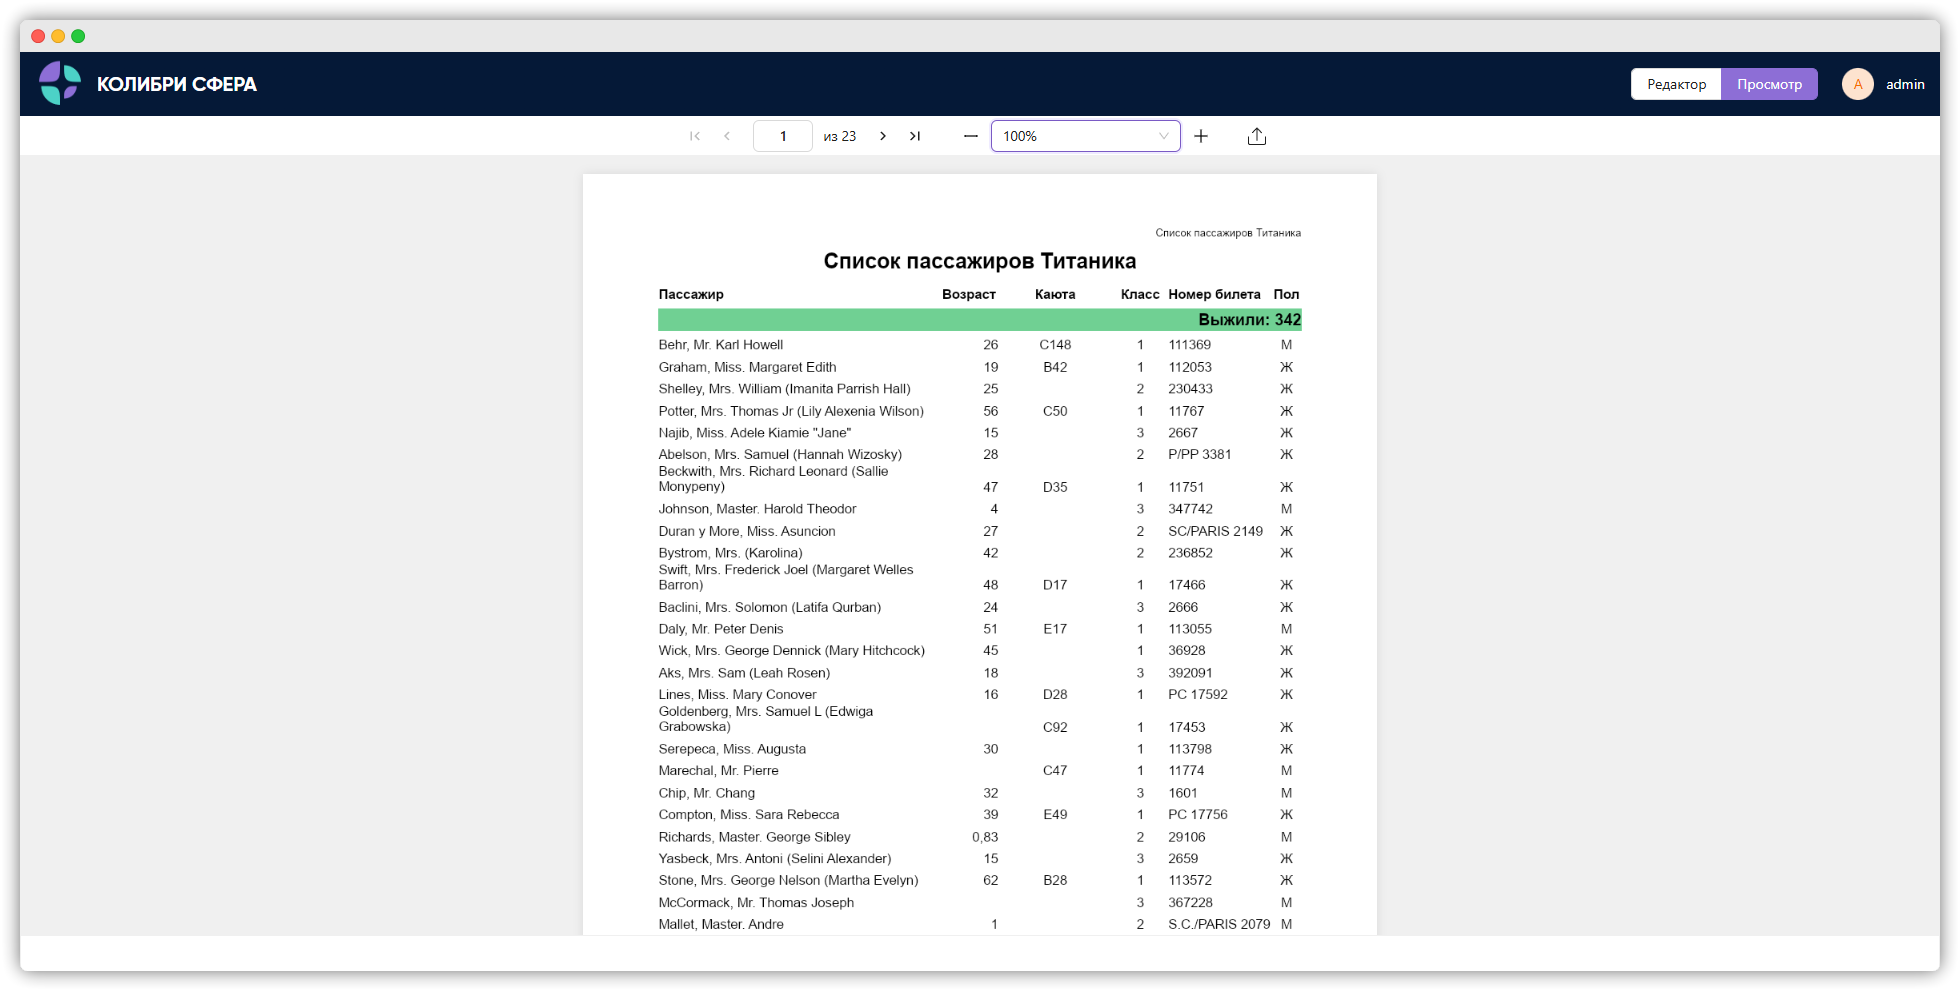Go to the previous page arrow
1960x991 pixels.
pyautogui.click(x=727, y=136)
